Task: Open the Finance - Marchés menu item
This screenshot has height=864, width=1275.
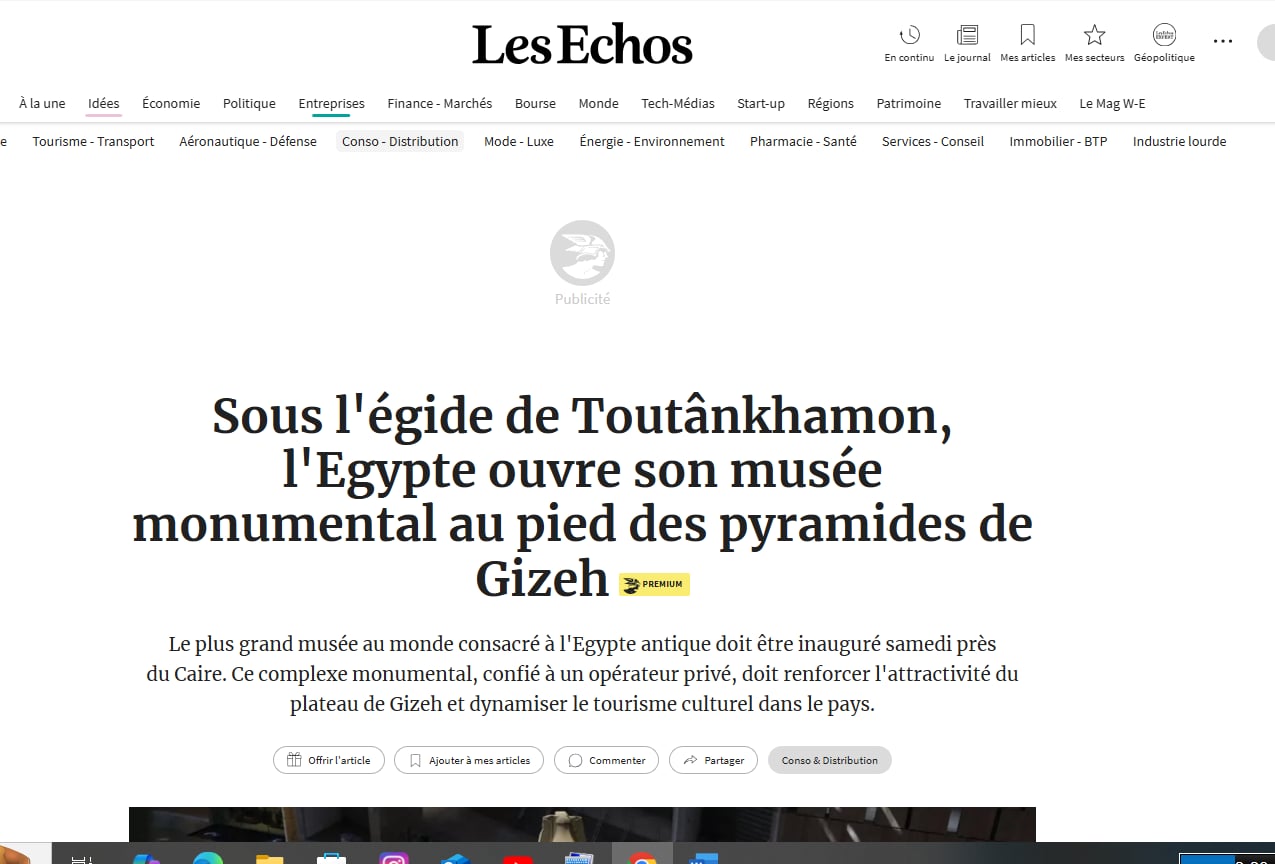Action: (x=440, y=103)
